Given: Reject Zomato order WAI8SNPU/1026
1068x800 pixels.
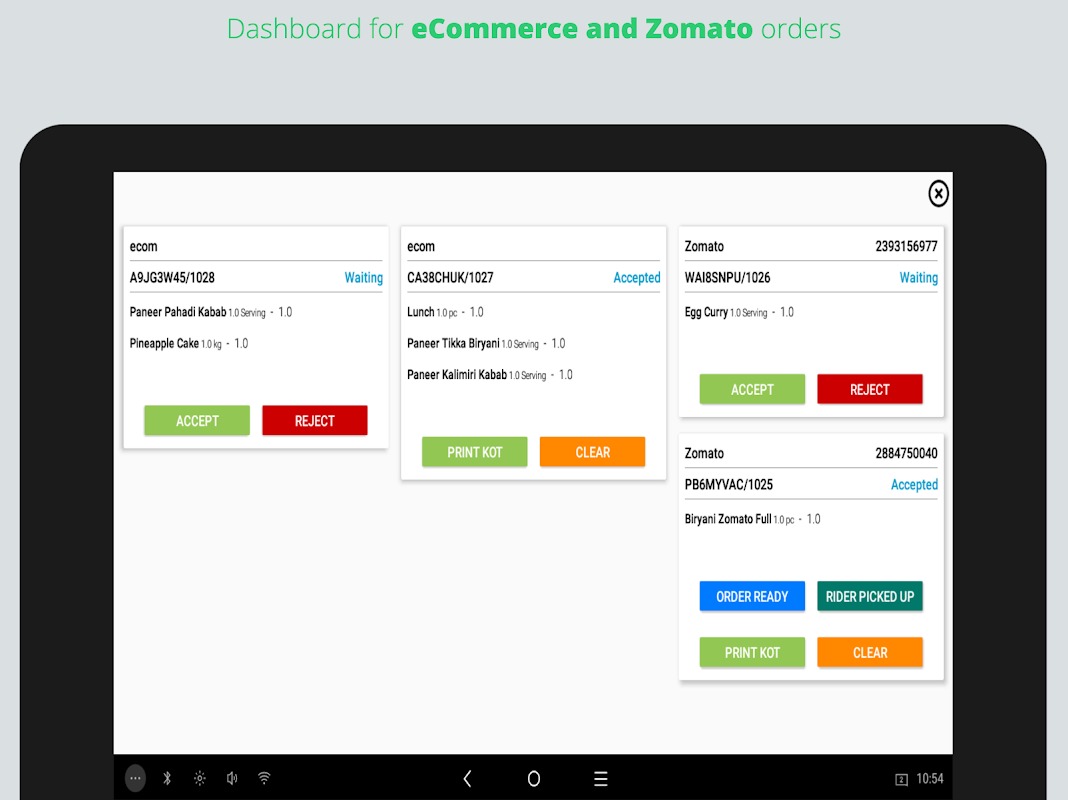Looking at the screenshot, I should pyautogui.click(x=870, y=389).
